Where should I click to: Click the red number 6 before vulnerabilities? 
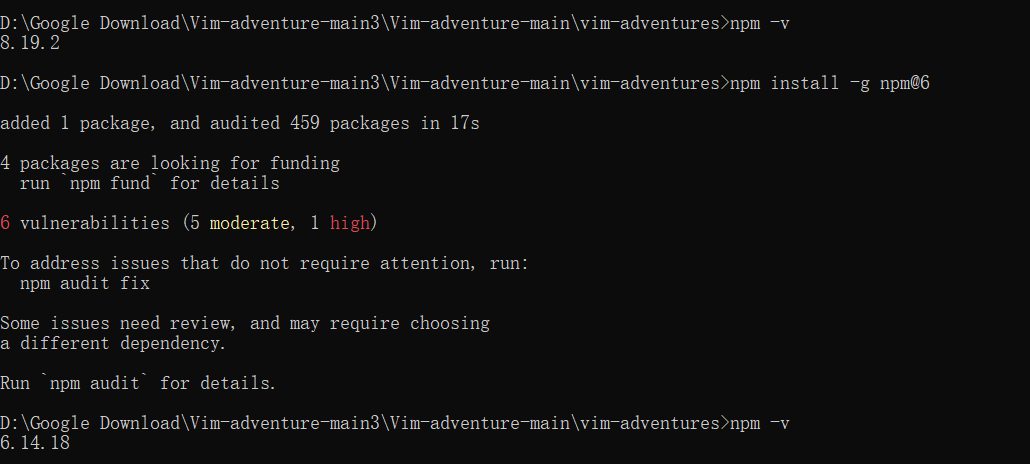5,223
